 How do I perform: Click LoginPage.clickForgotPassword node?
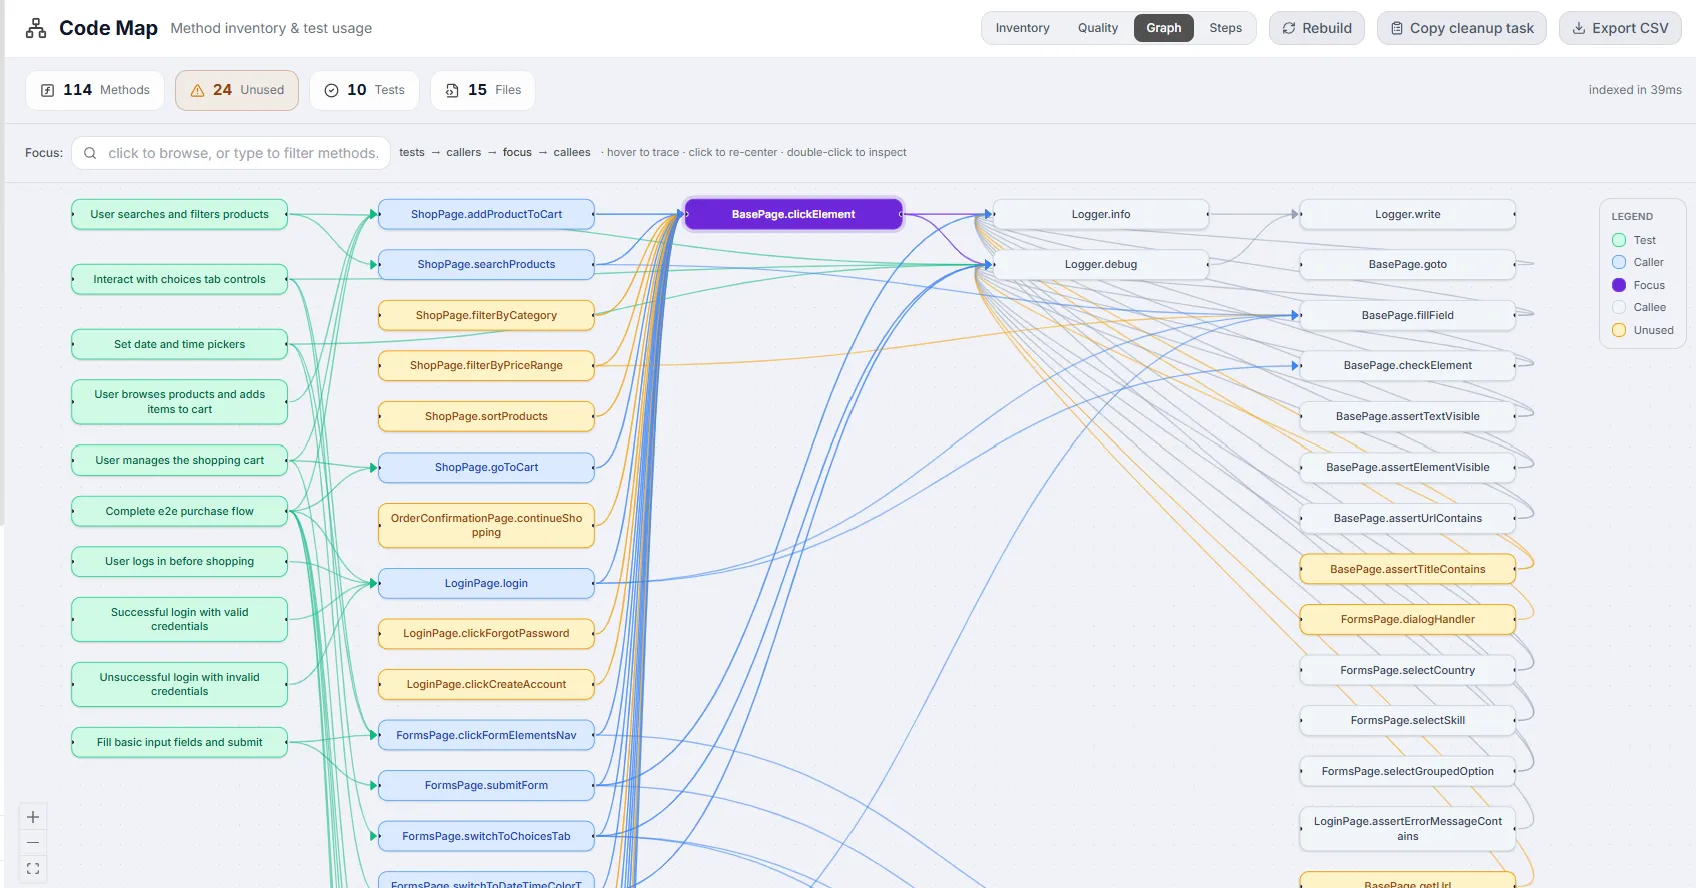click(486, 633)
